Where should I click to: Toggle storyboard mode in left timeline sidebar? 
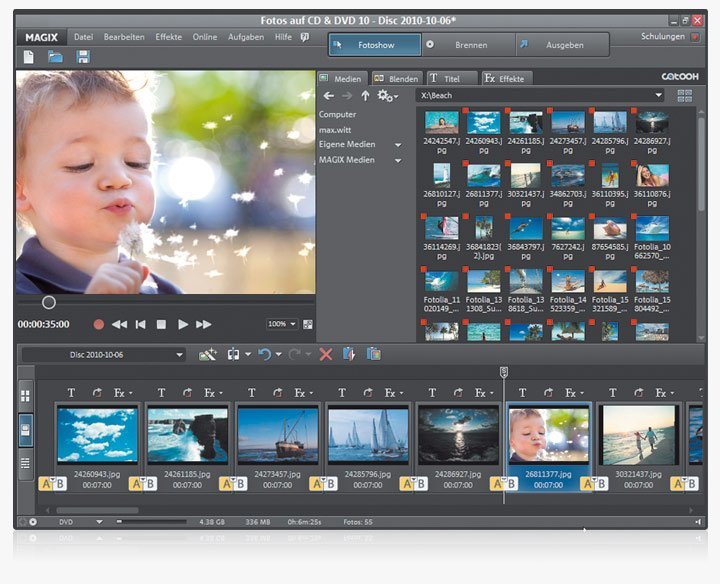pos(26,430)
